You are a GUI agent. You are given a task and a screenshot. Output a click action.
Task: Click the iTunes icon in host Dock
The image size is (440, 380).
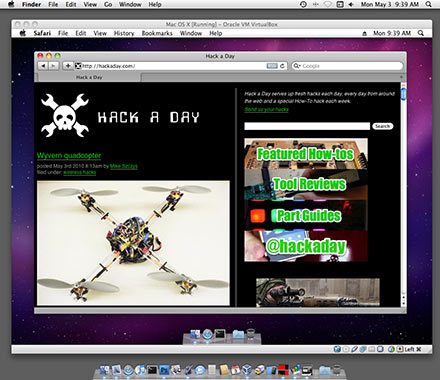(140, 370)
